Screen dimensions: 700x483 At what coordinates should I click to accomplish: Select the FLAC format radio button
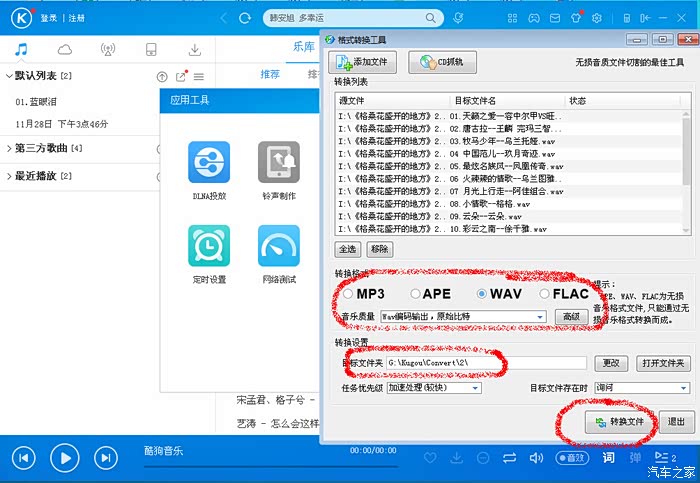[544, 294]
